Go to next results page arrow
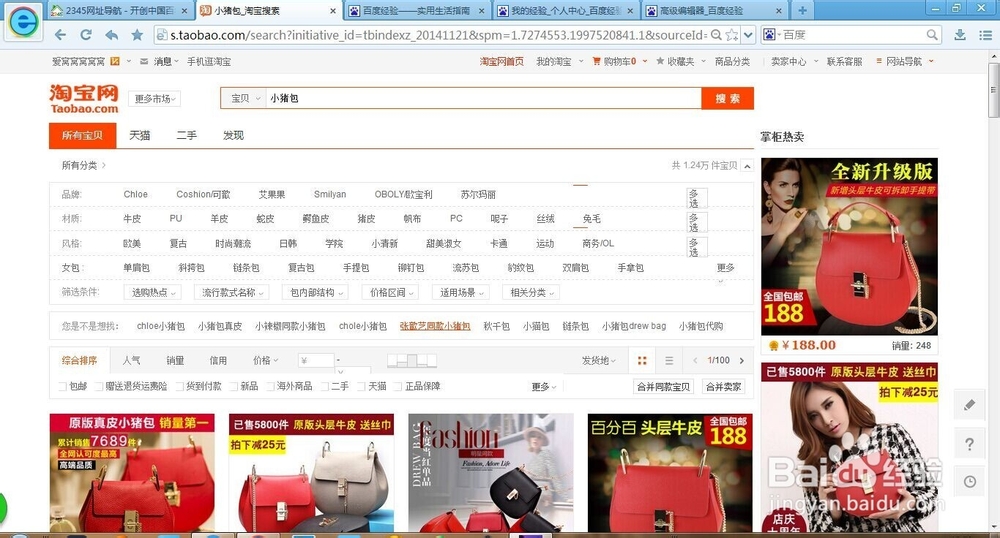This screenshot has width=1000, height=538. [x=742, y=361]
